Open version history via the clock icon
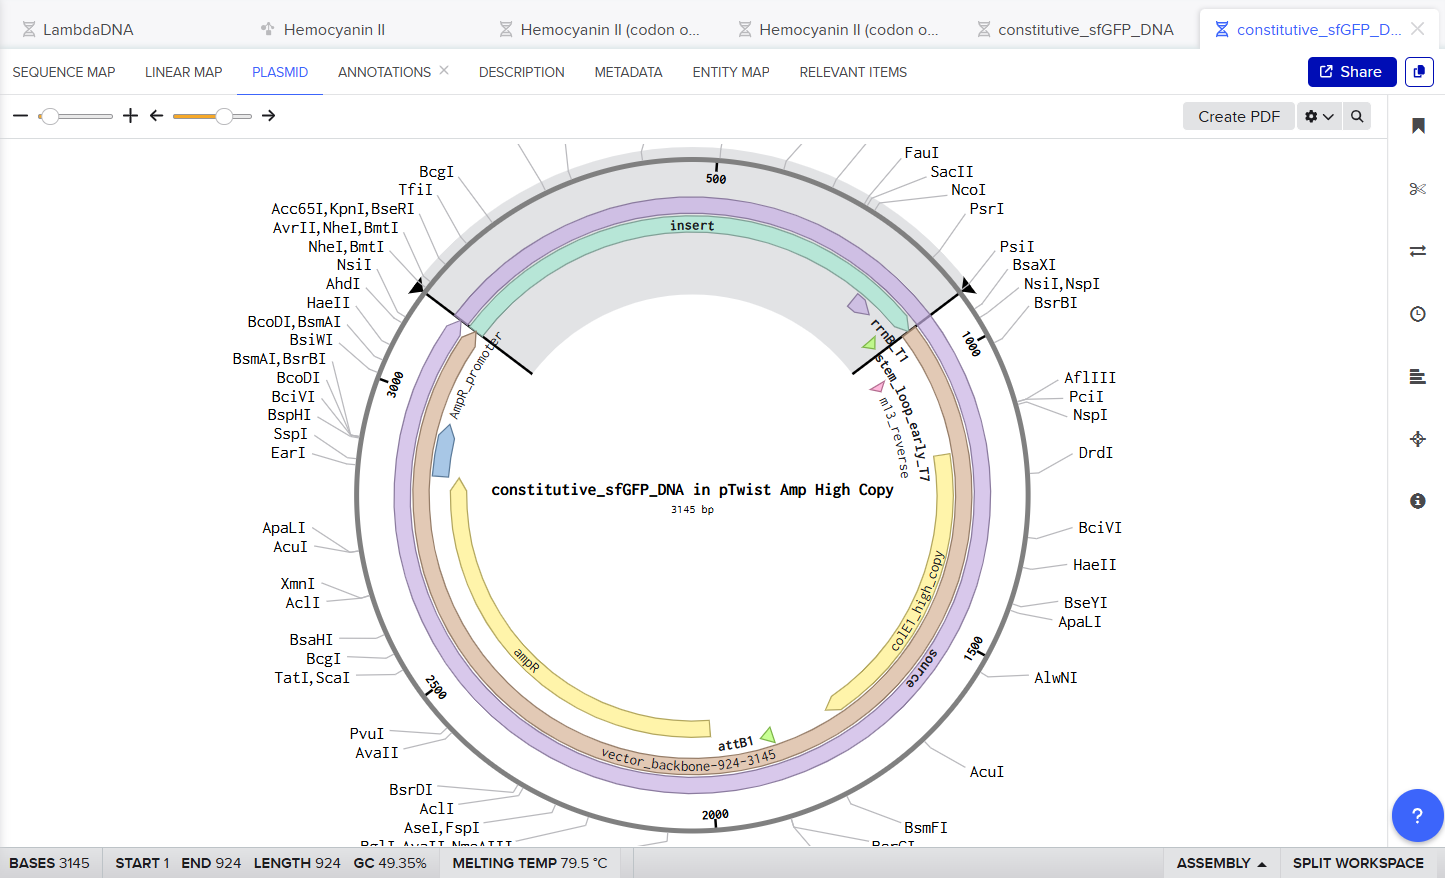The image size is (1445, 878). tap(1417, 314)
